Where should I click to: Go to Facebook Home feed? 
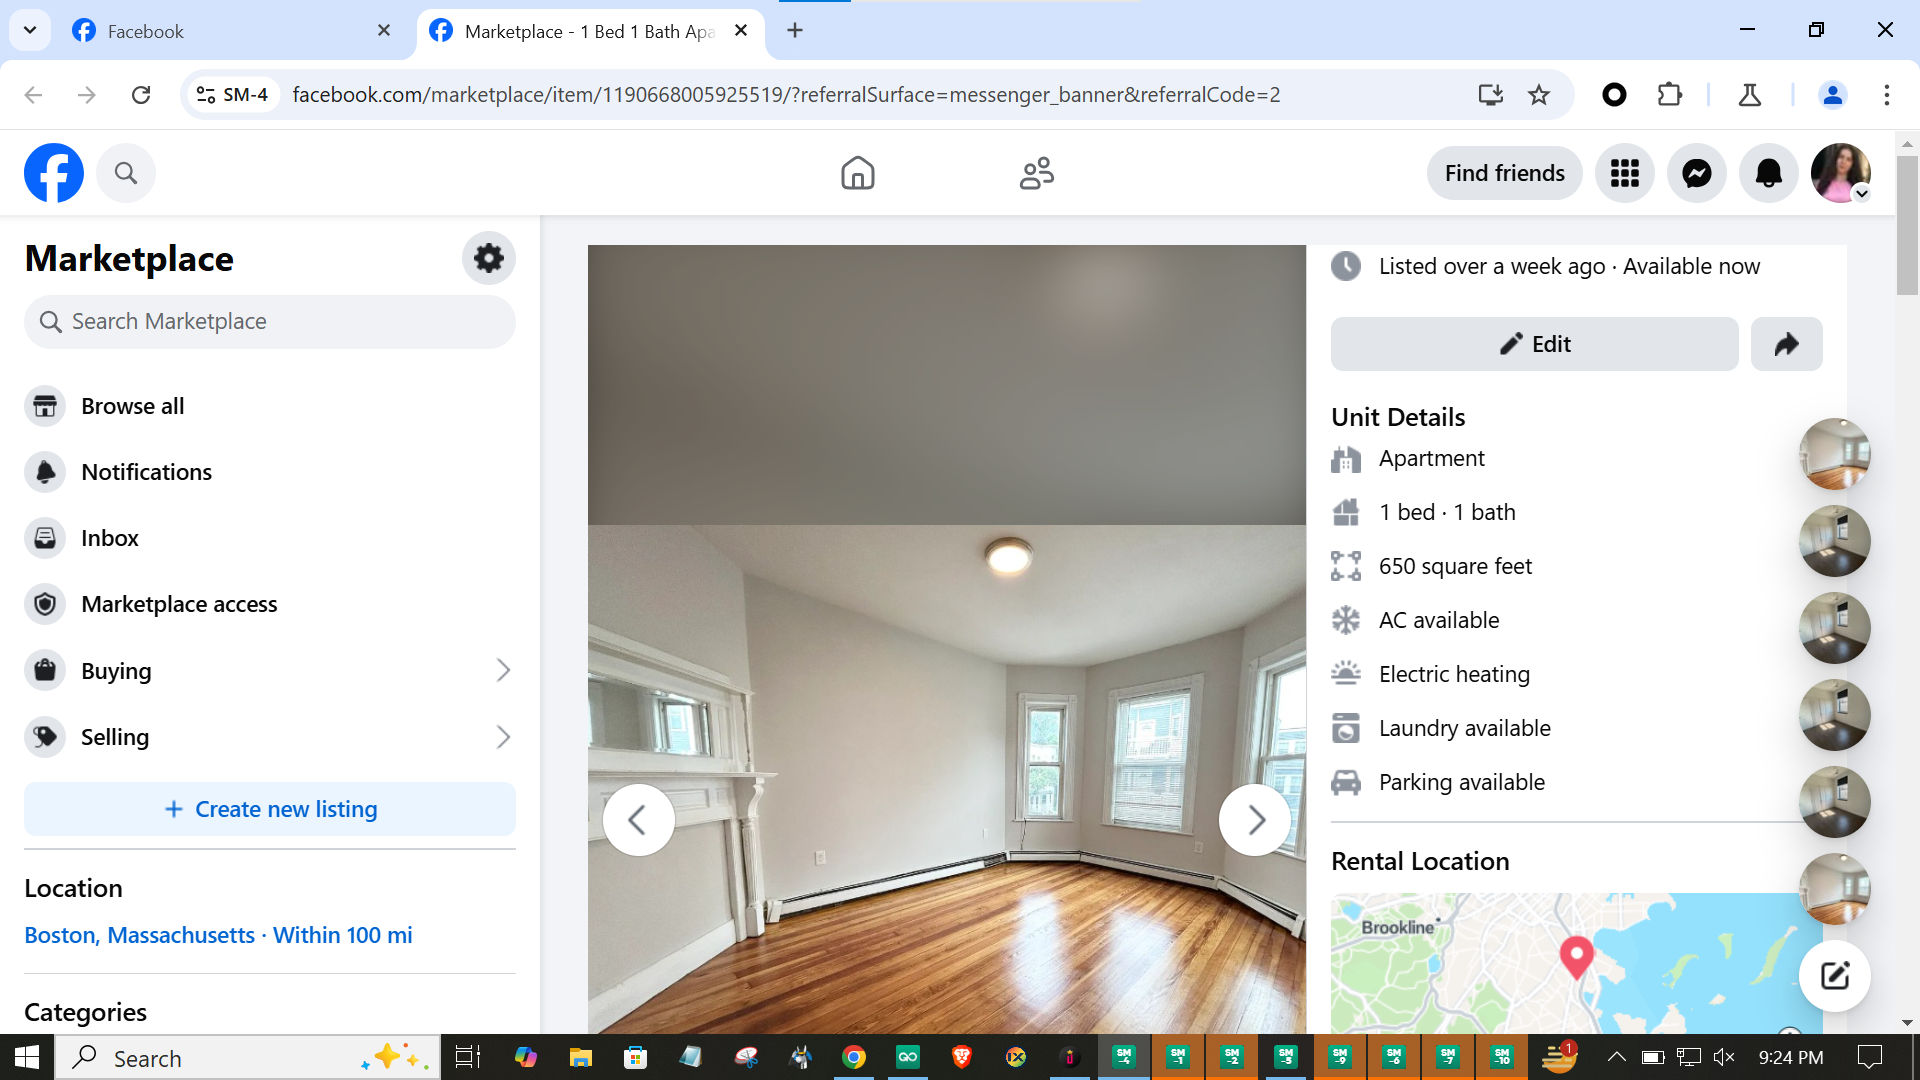coord(857,174)
